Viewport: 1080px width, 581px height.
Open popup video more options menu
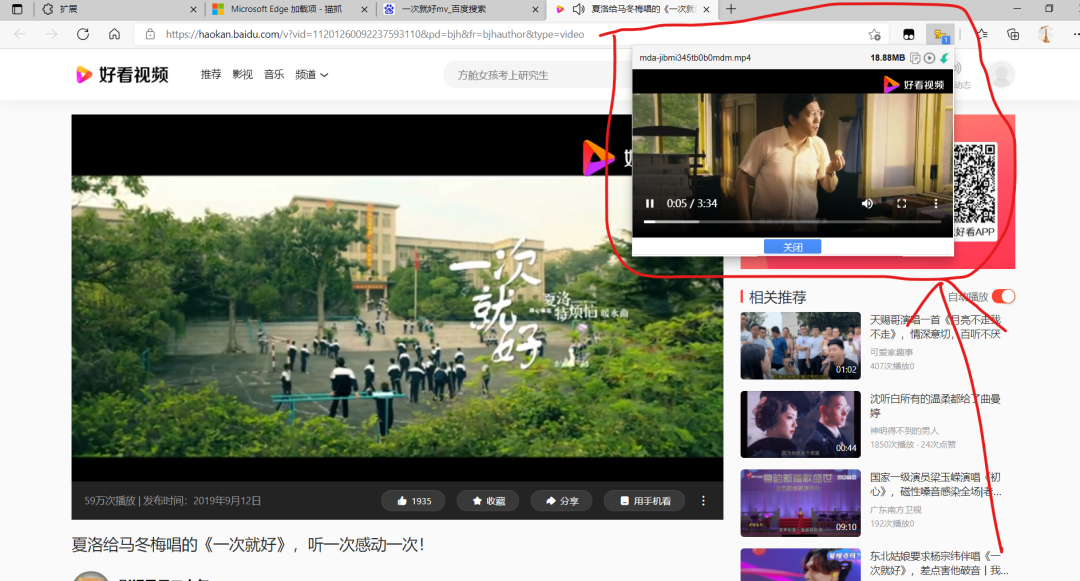coord(935,204)
